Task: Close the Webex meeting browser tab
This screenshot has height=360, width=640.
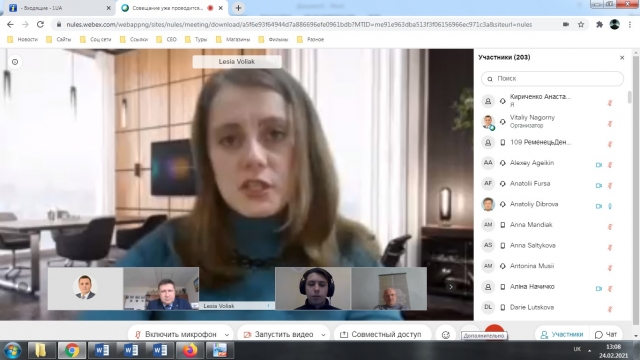Action: (x=221, y=8)
